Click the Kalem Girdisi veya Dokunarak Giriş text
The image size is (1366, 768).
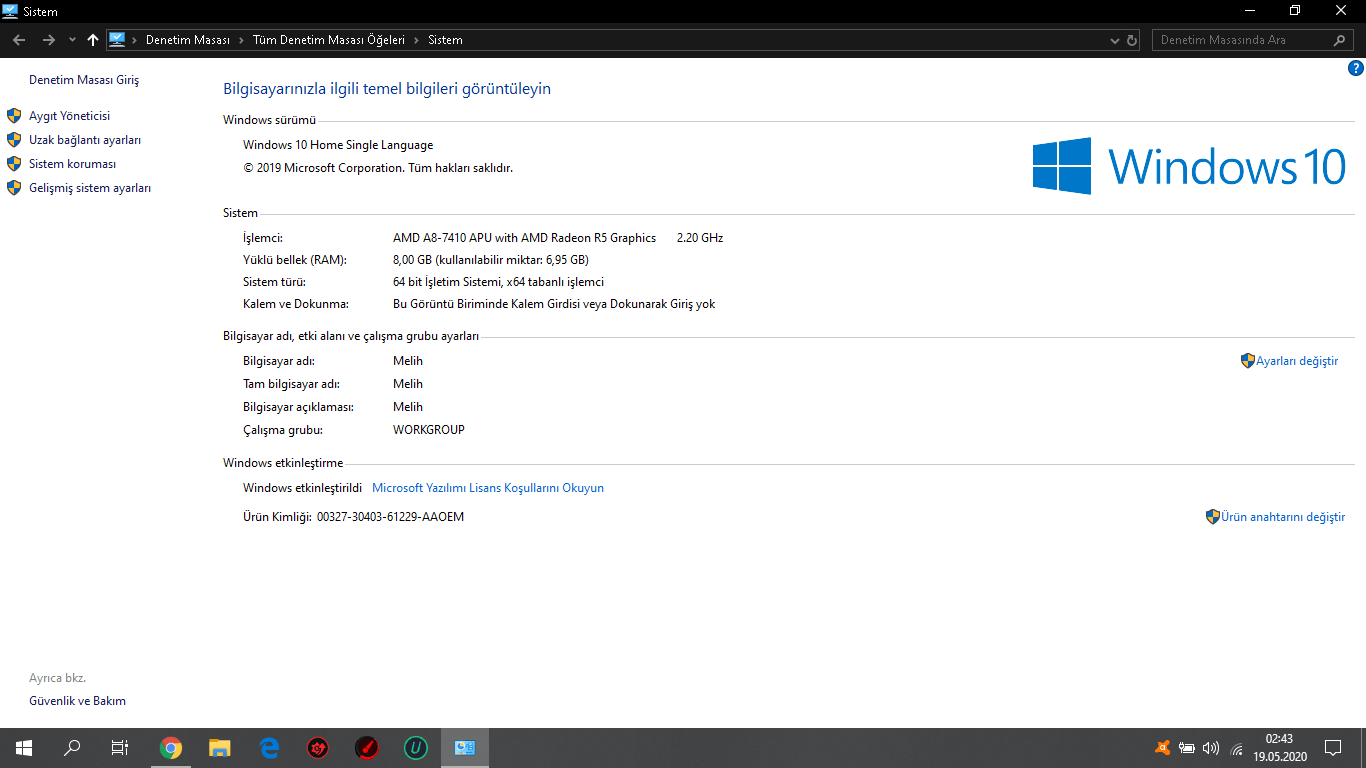click(x=554, y=304)
